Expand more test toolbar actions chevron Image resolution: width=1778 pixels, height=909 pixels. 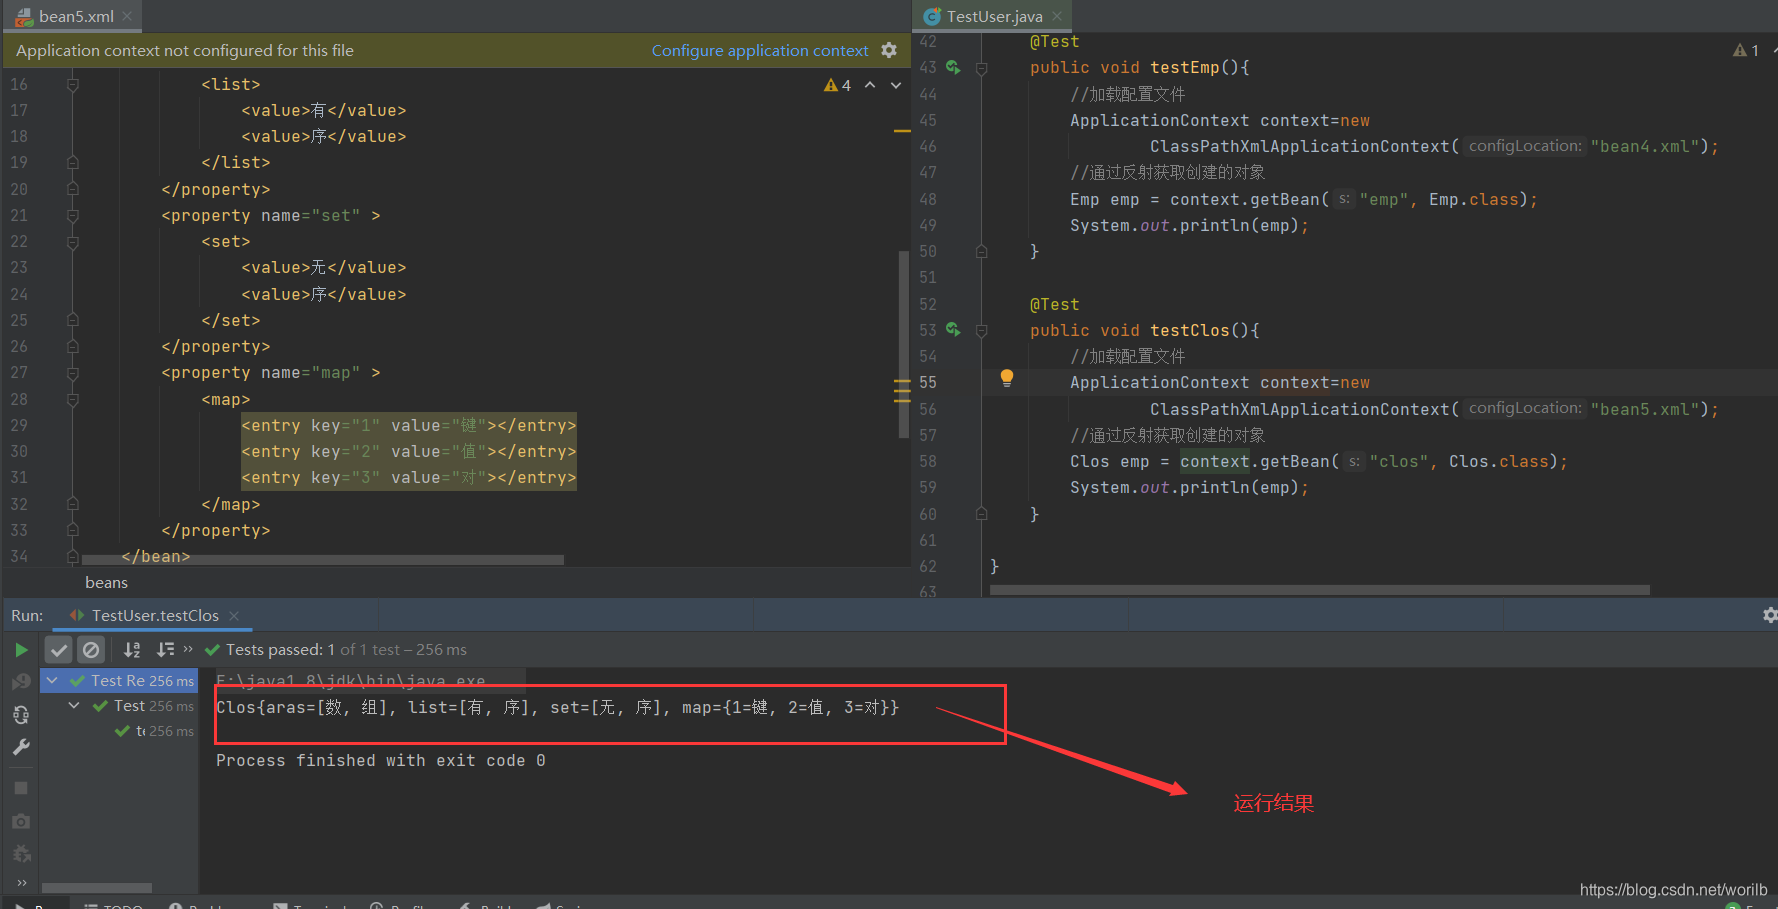pos(188,649)
